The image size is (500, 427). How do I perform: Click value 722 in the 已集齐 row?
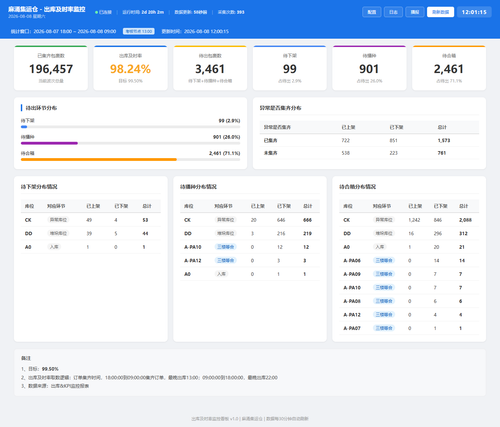pos(346,140)
